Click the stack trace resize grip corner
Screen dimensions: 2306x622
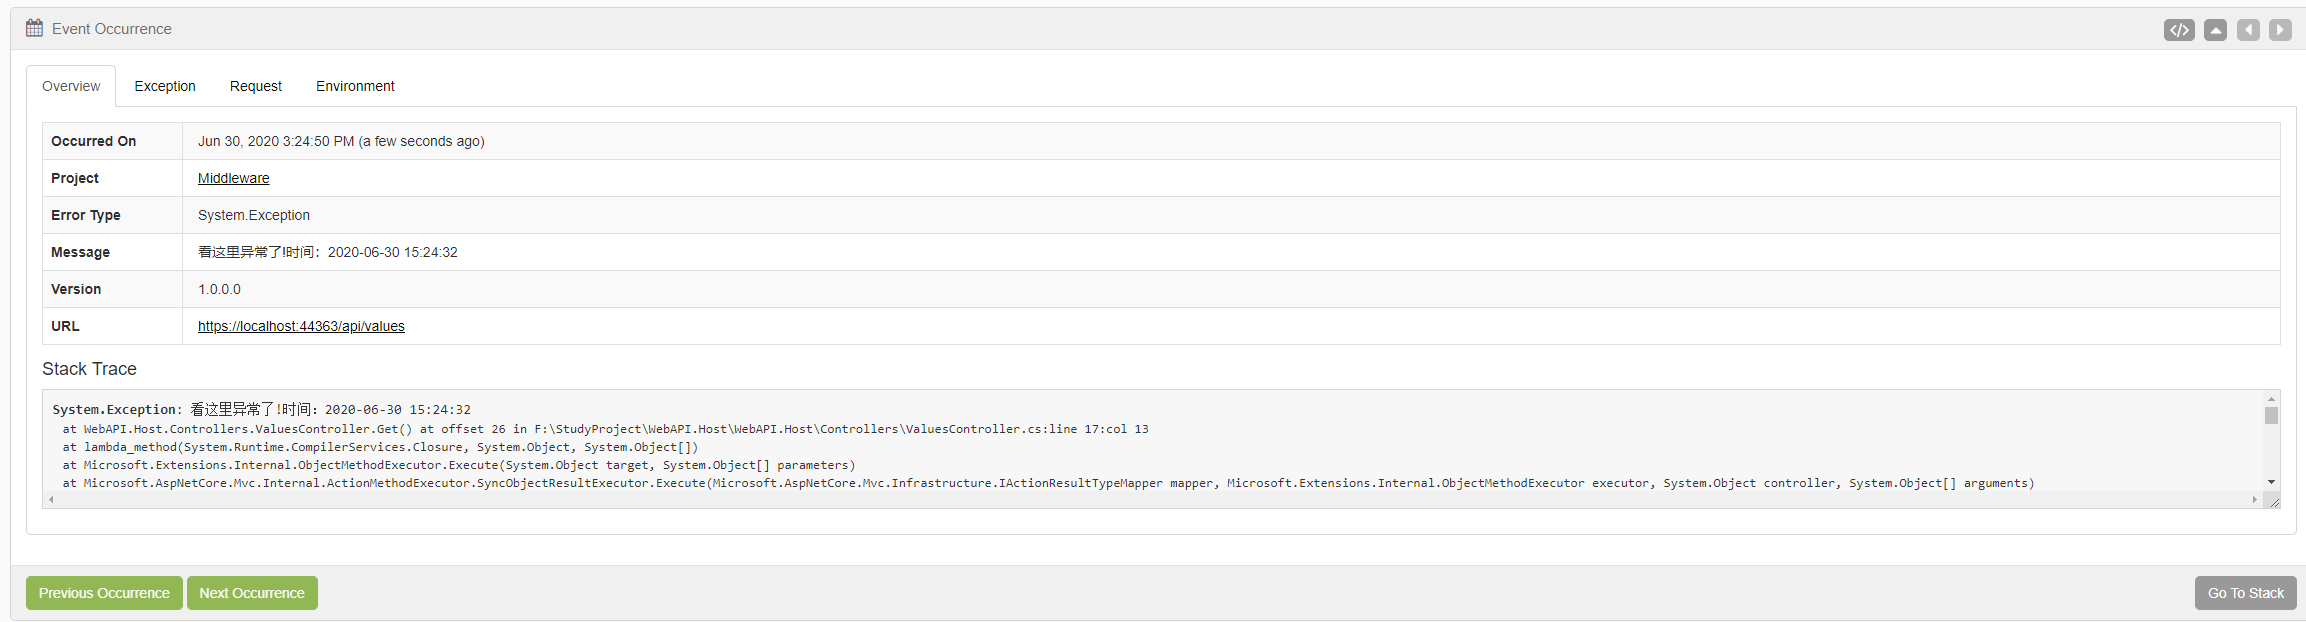coord(2274,502)
